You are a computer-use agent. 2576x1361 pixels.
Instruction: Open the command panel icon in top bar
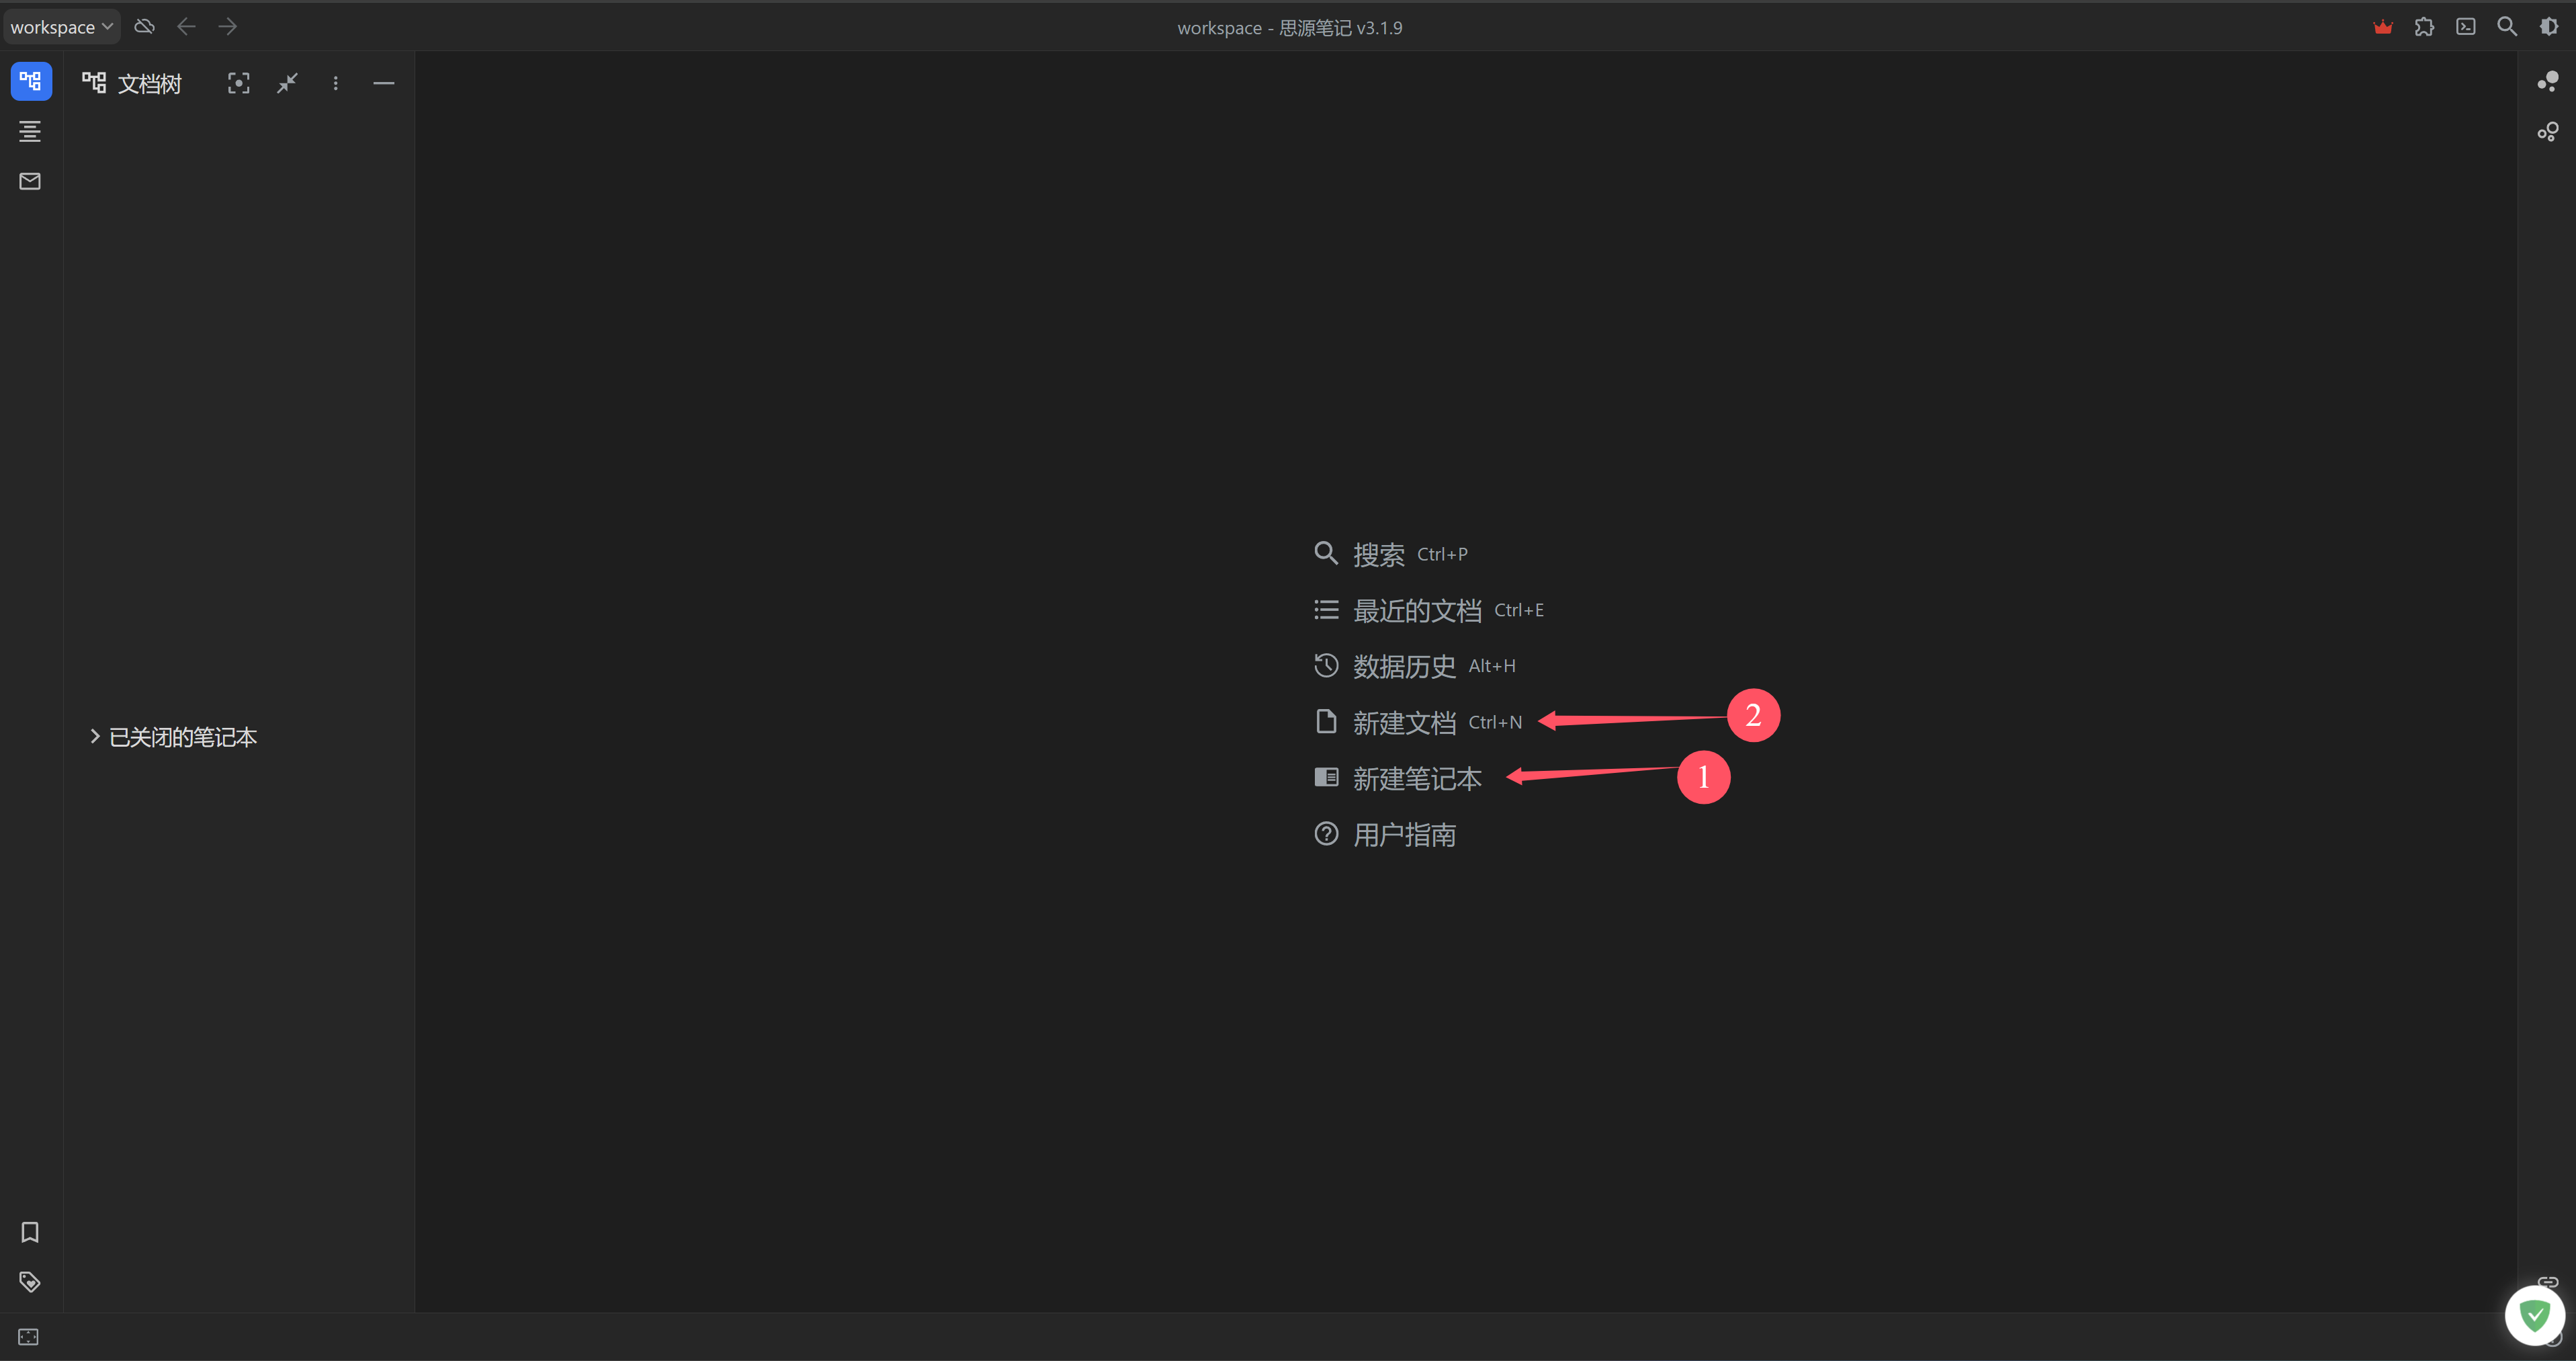[2465, 27]
